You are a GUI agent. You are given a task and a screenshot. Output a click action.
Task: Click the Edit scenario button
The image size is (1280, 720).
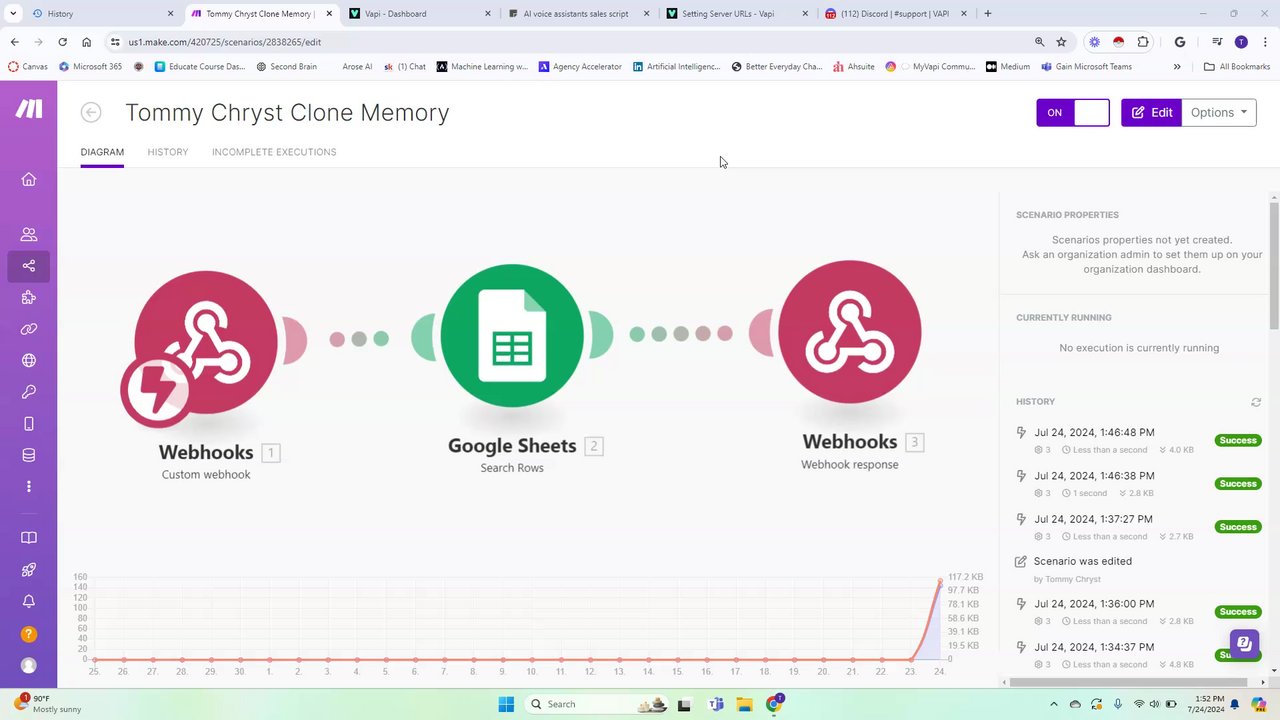pyautogui.click(x=1151, y=112)
